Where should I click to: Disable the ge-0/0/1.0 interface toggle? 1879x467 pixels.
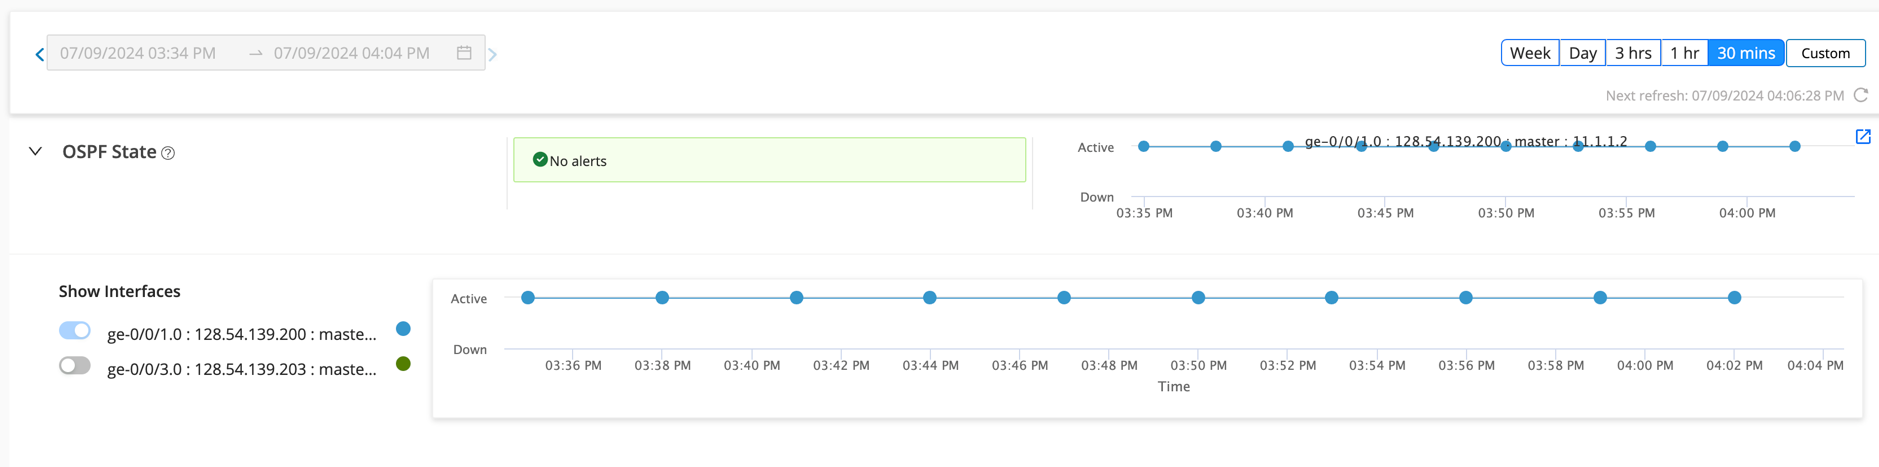[75, 331]
